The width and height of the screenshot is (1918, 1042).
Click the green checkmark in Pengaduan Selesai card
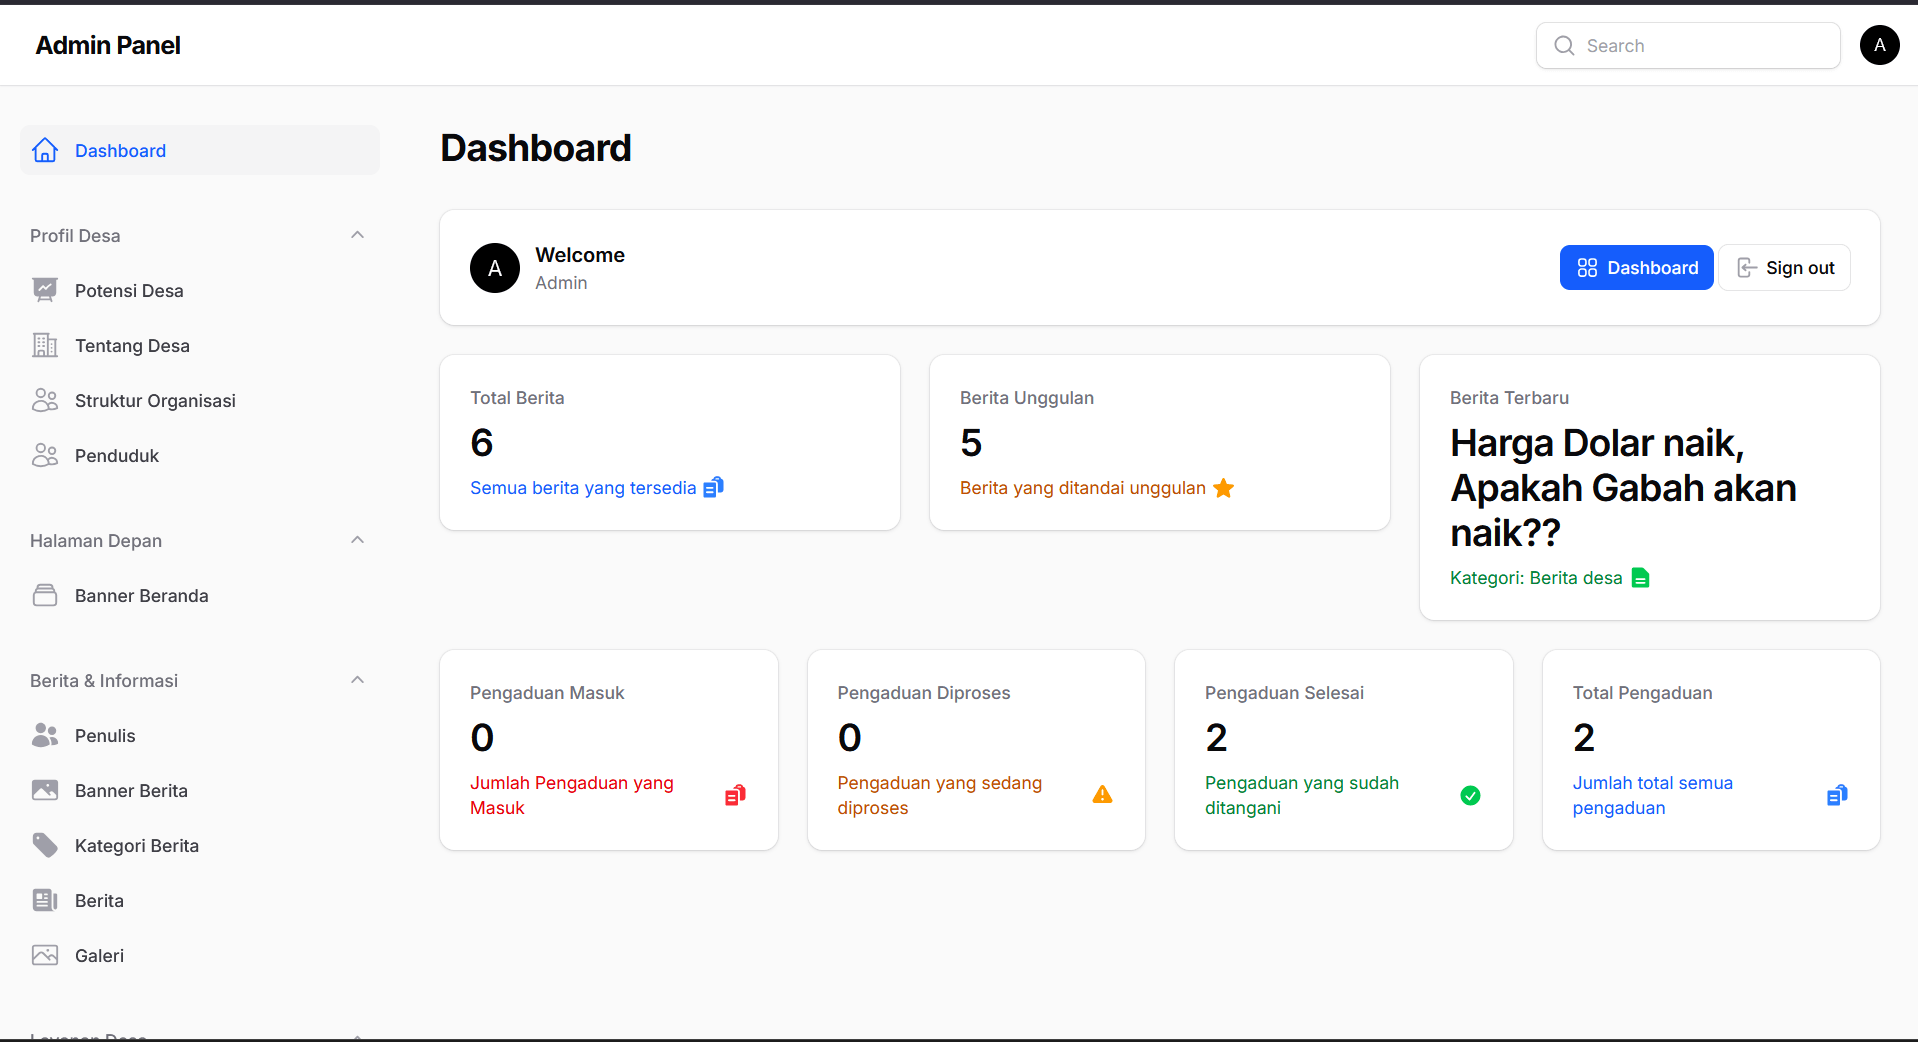[1470, 795]
